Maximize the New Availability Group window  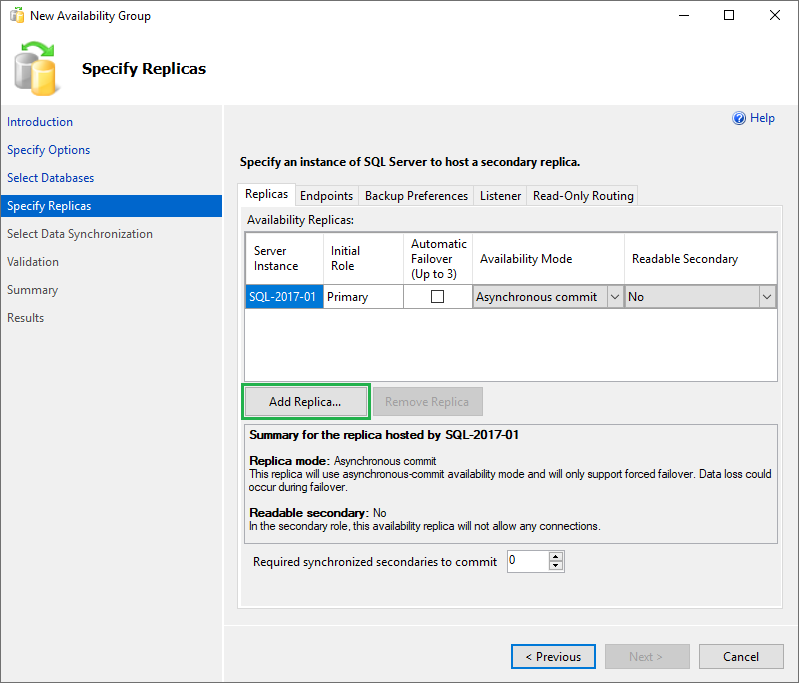729,15
